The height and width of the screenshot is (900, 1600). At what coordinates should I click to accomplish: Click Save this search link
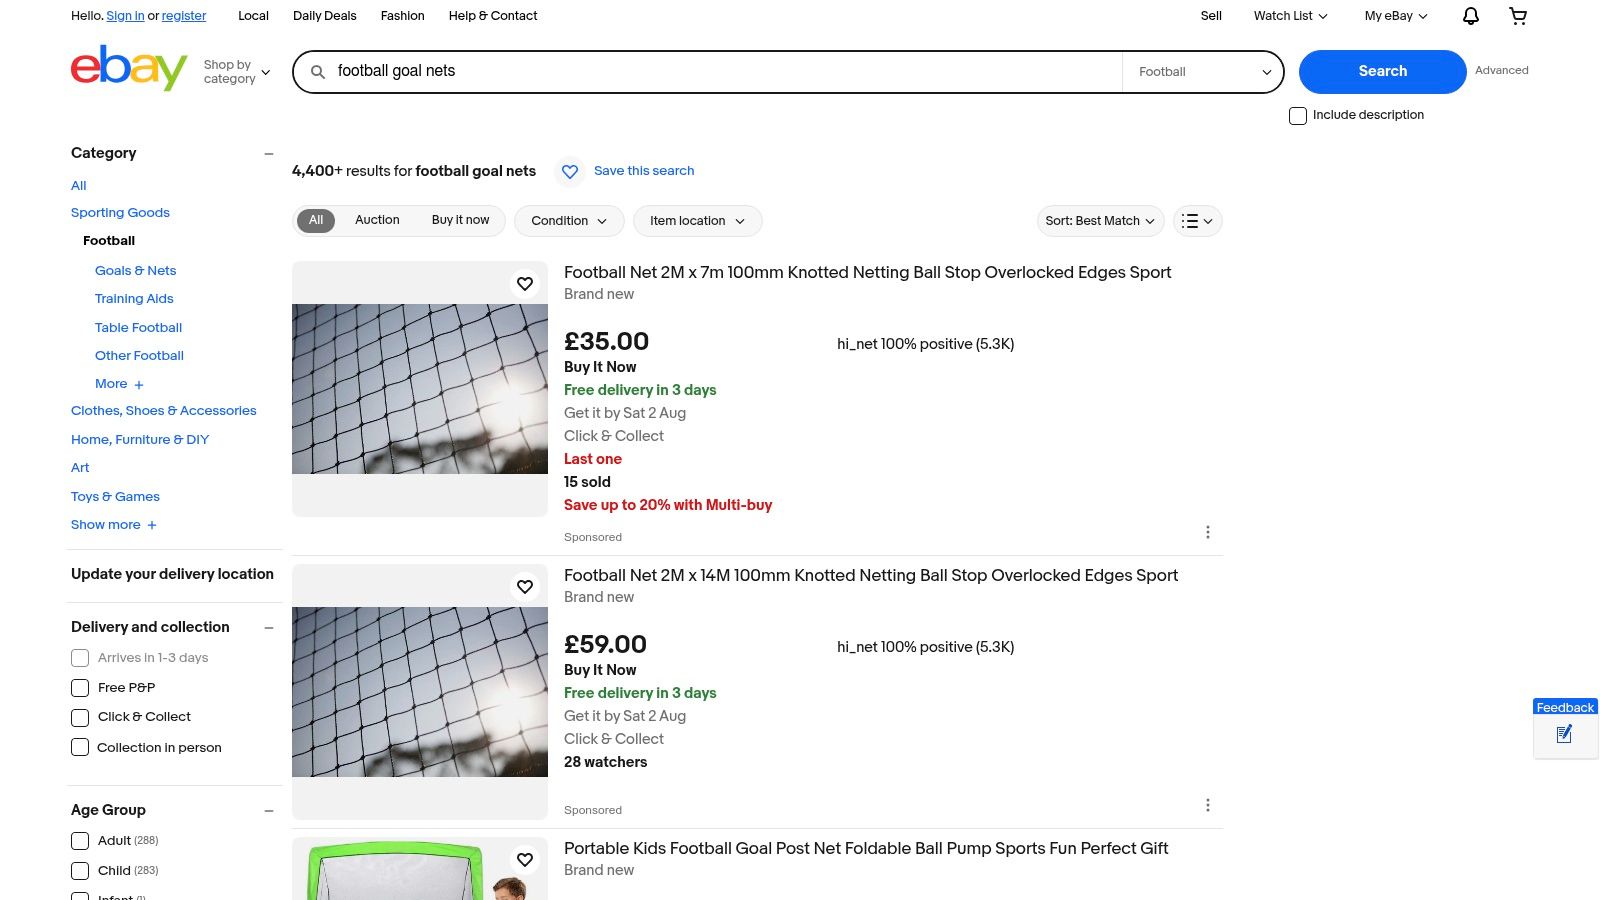click(644, 171)
